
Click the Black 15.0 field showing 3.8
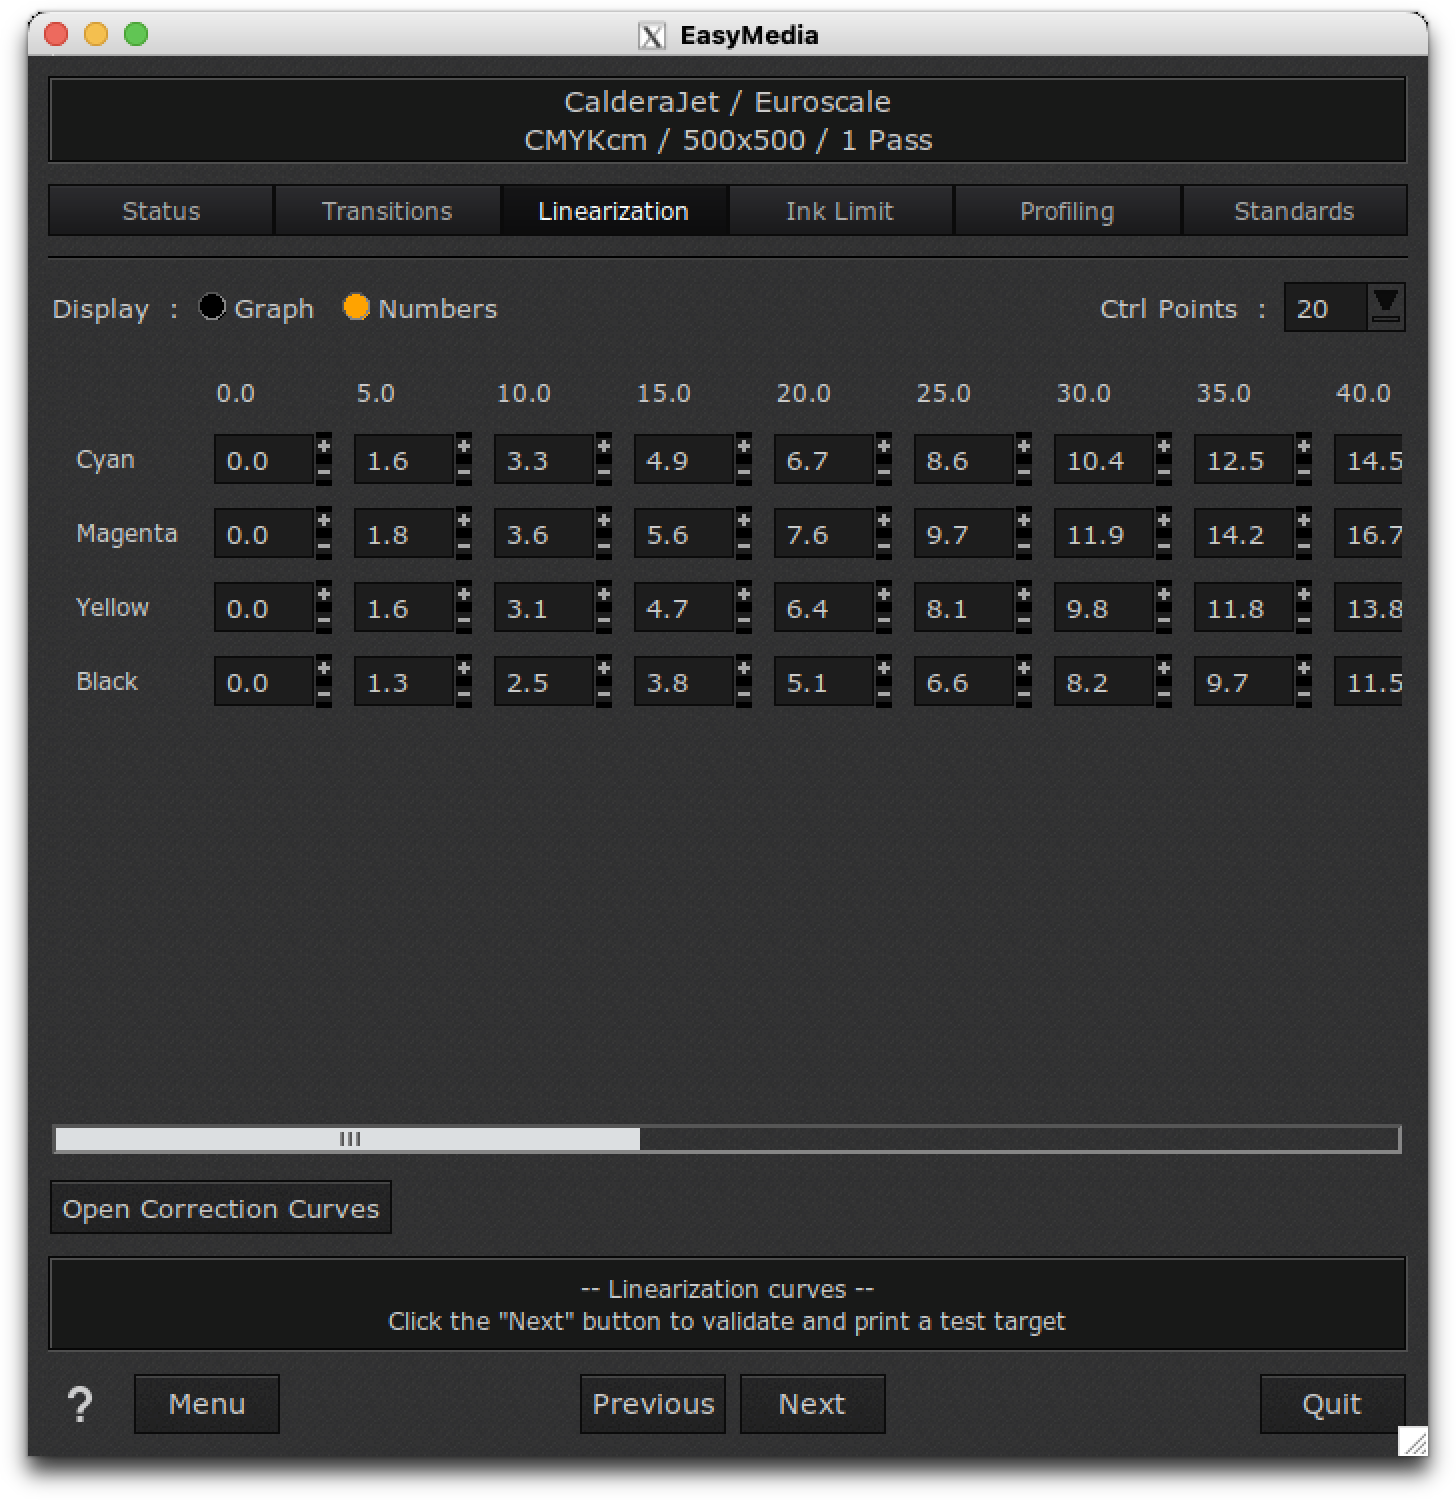pos(684,682)
